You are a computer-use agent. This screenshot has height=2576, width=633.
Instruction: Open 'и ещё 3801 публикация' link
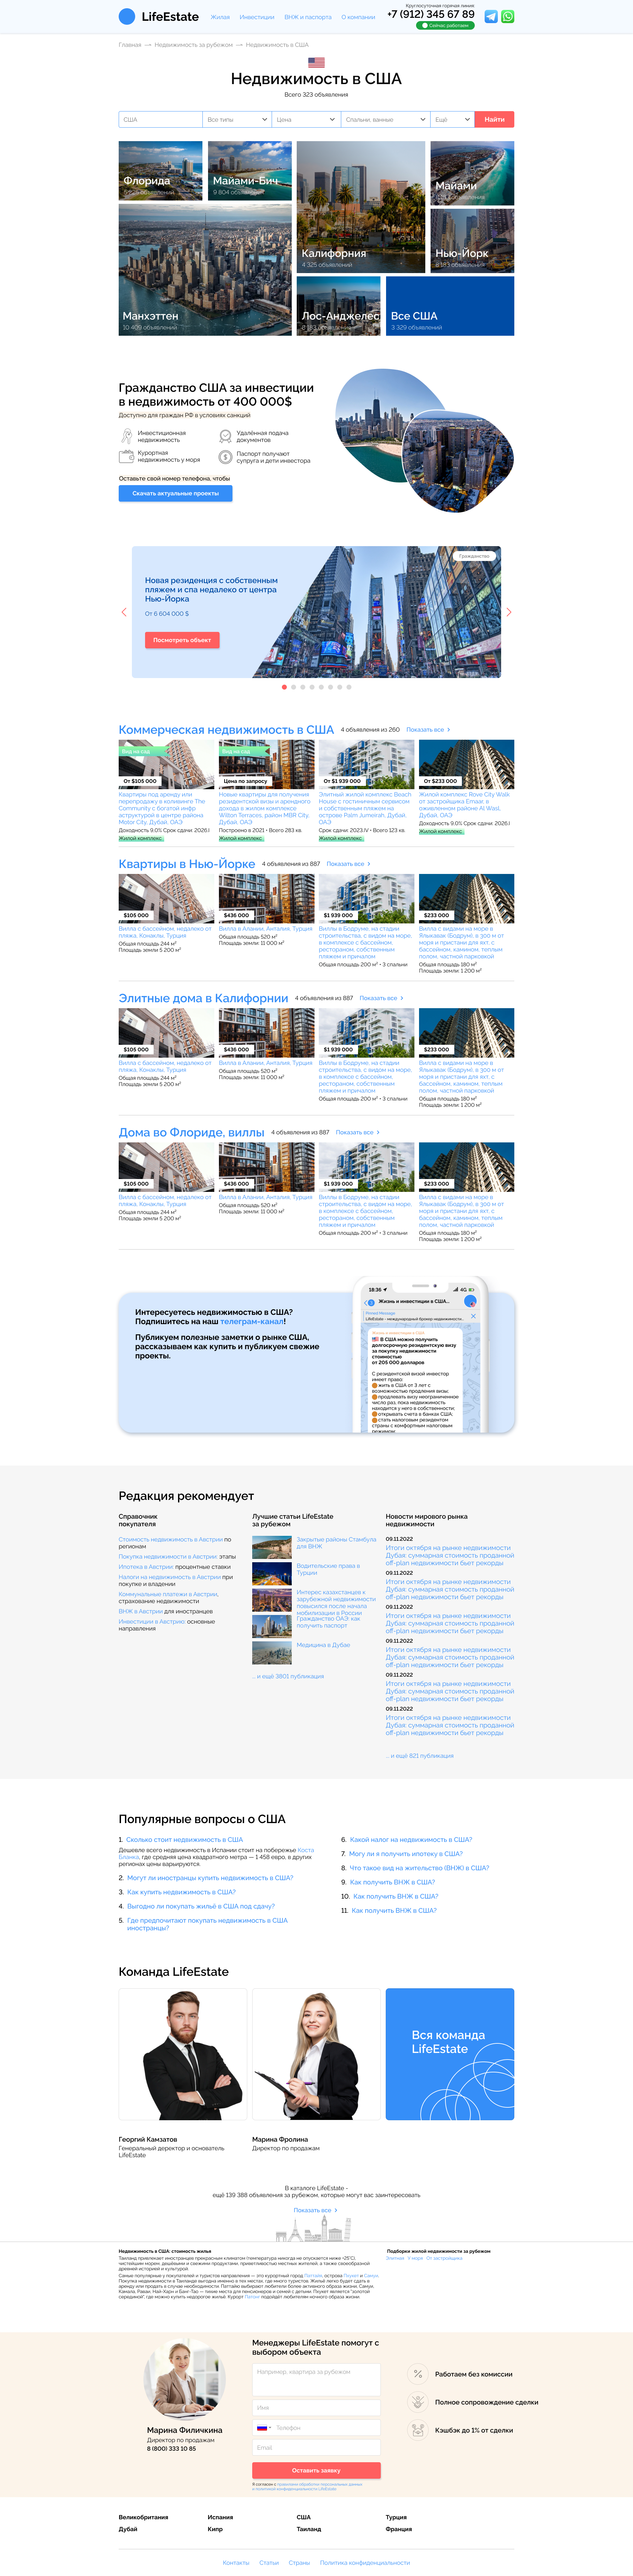click(288, 1676)
